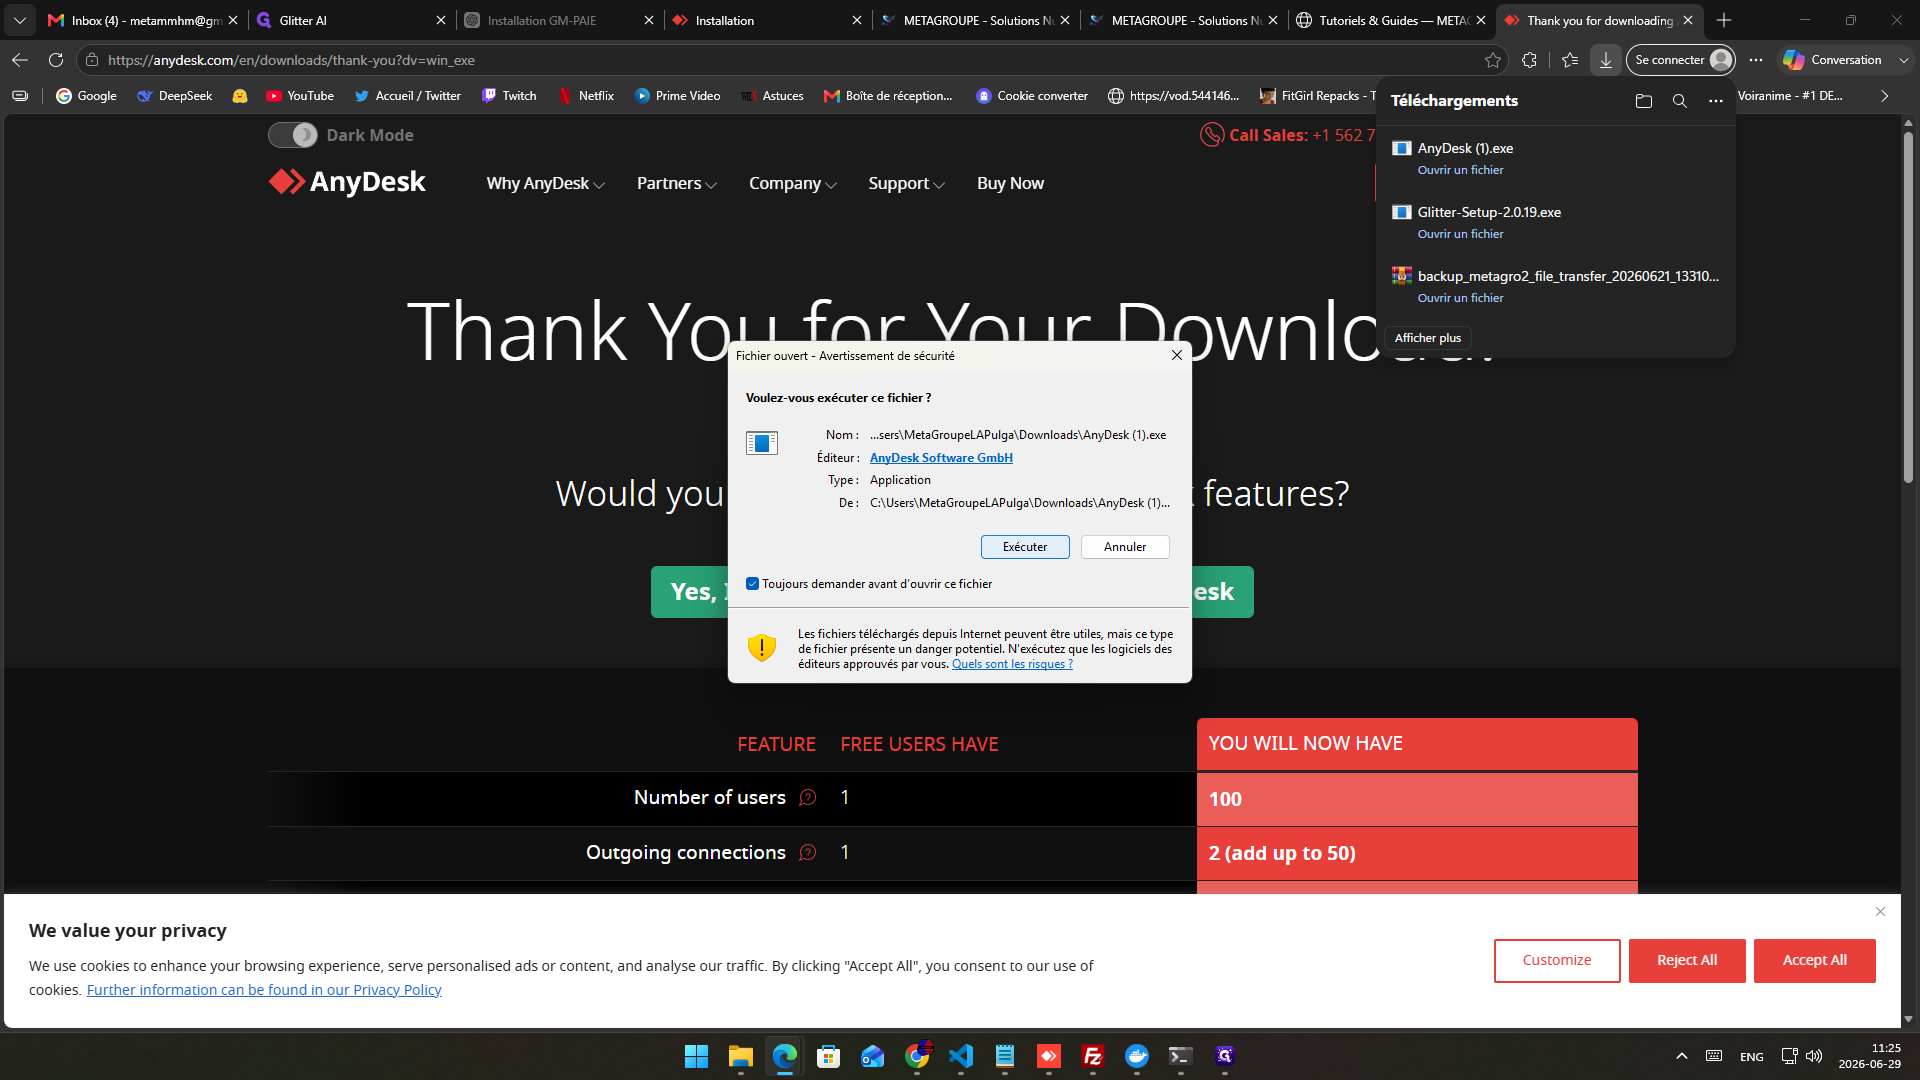Click Reject All cookies button
The width and height of the screenshot is (1920, 1080).
click(x=1687, y=960)
